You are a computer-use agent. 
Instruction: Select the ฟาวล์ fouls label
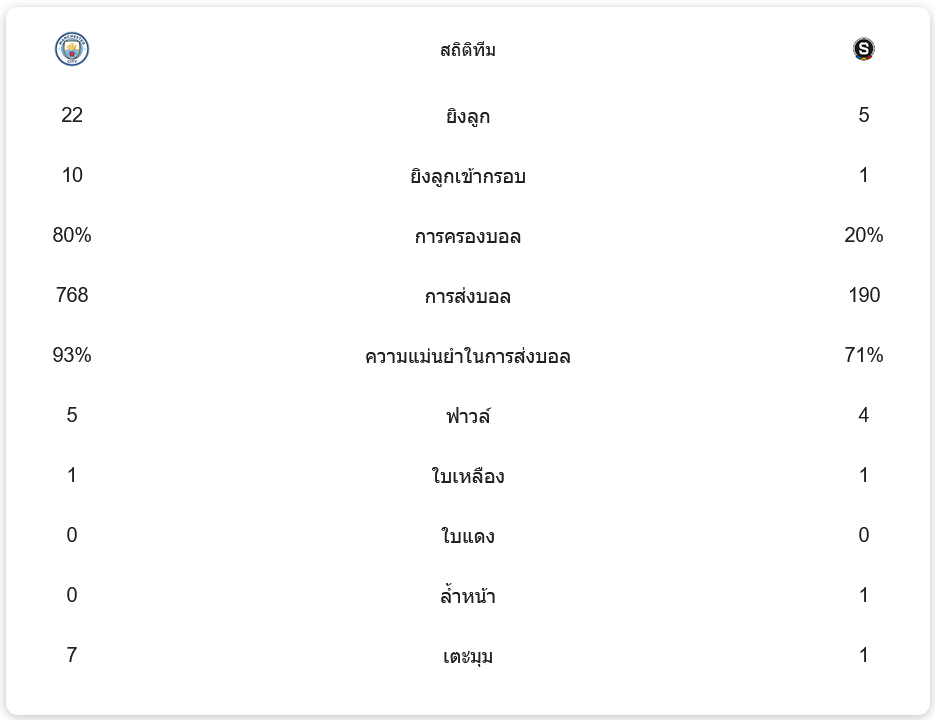tap(468, 416)
